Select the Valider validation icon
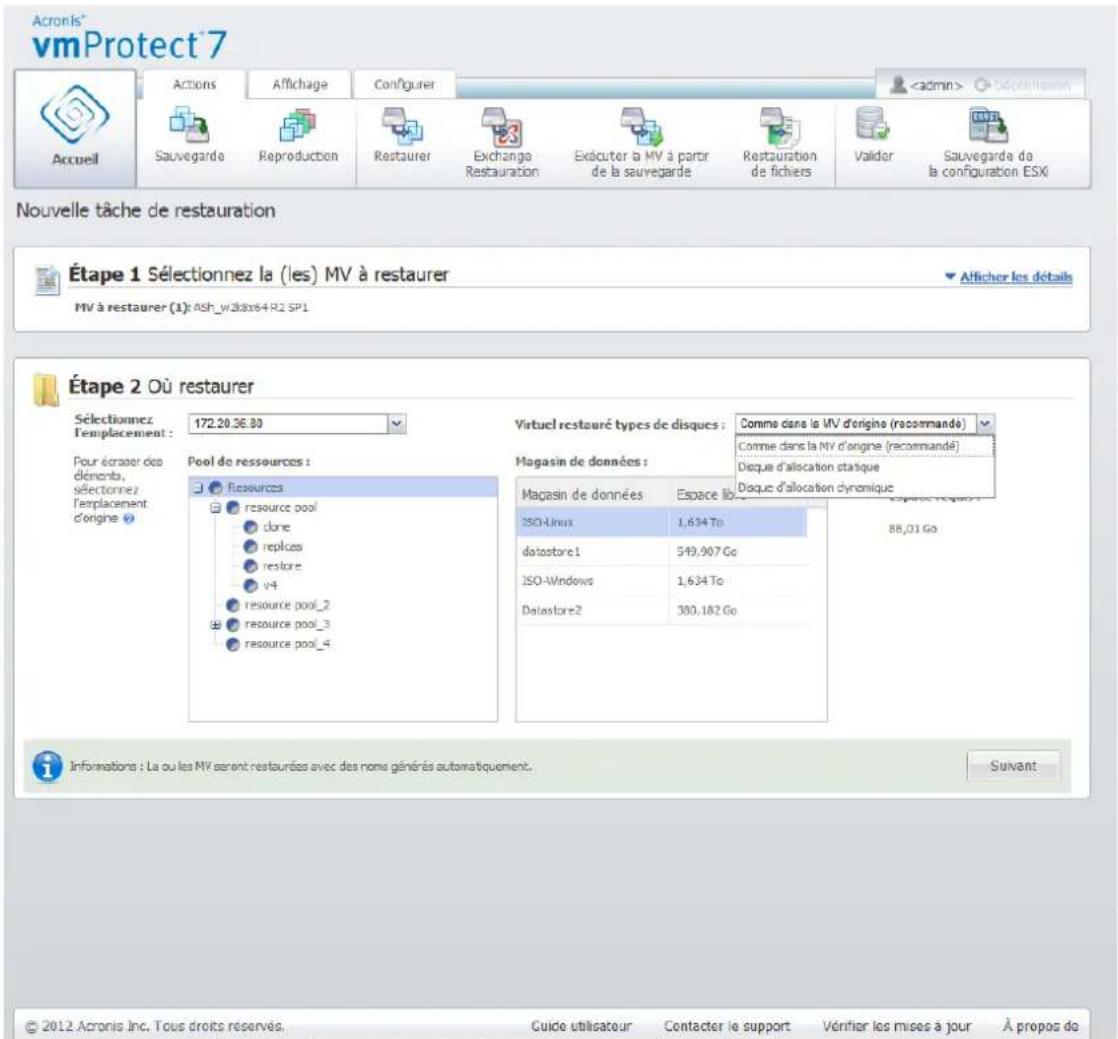Screen dimensions: 1118x1039 point(873,123)
